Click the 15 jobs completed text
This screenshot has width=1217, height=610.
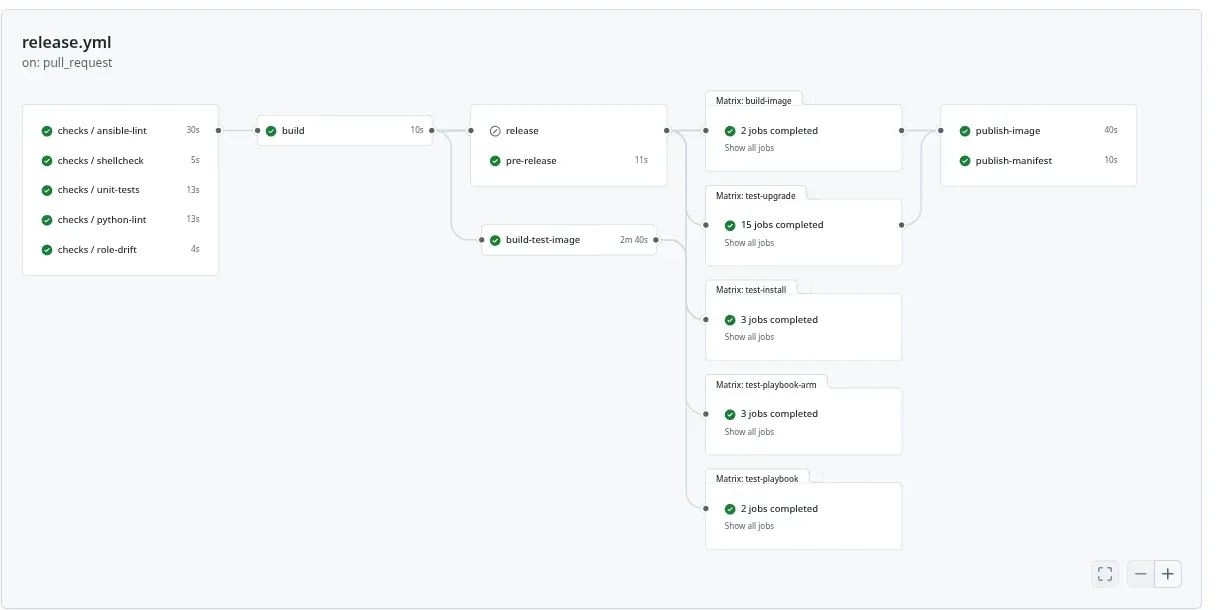(x=782, y=225)
